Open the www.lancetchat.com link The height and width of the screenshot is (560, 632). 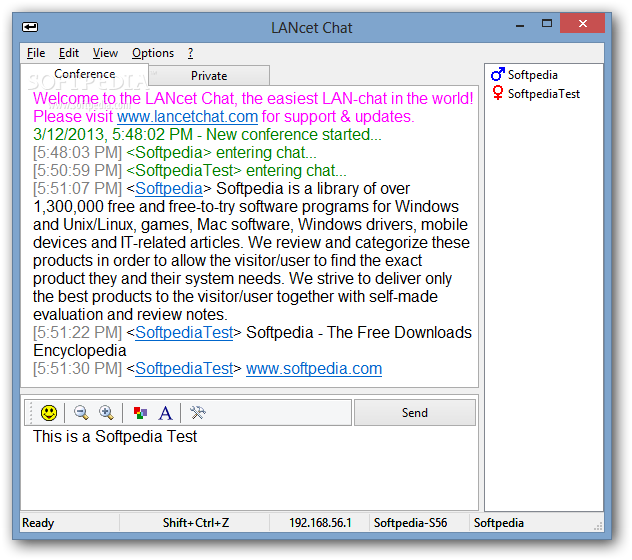(x=187, y=117)
